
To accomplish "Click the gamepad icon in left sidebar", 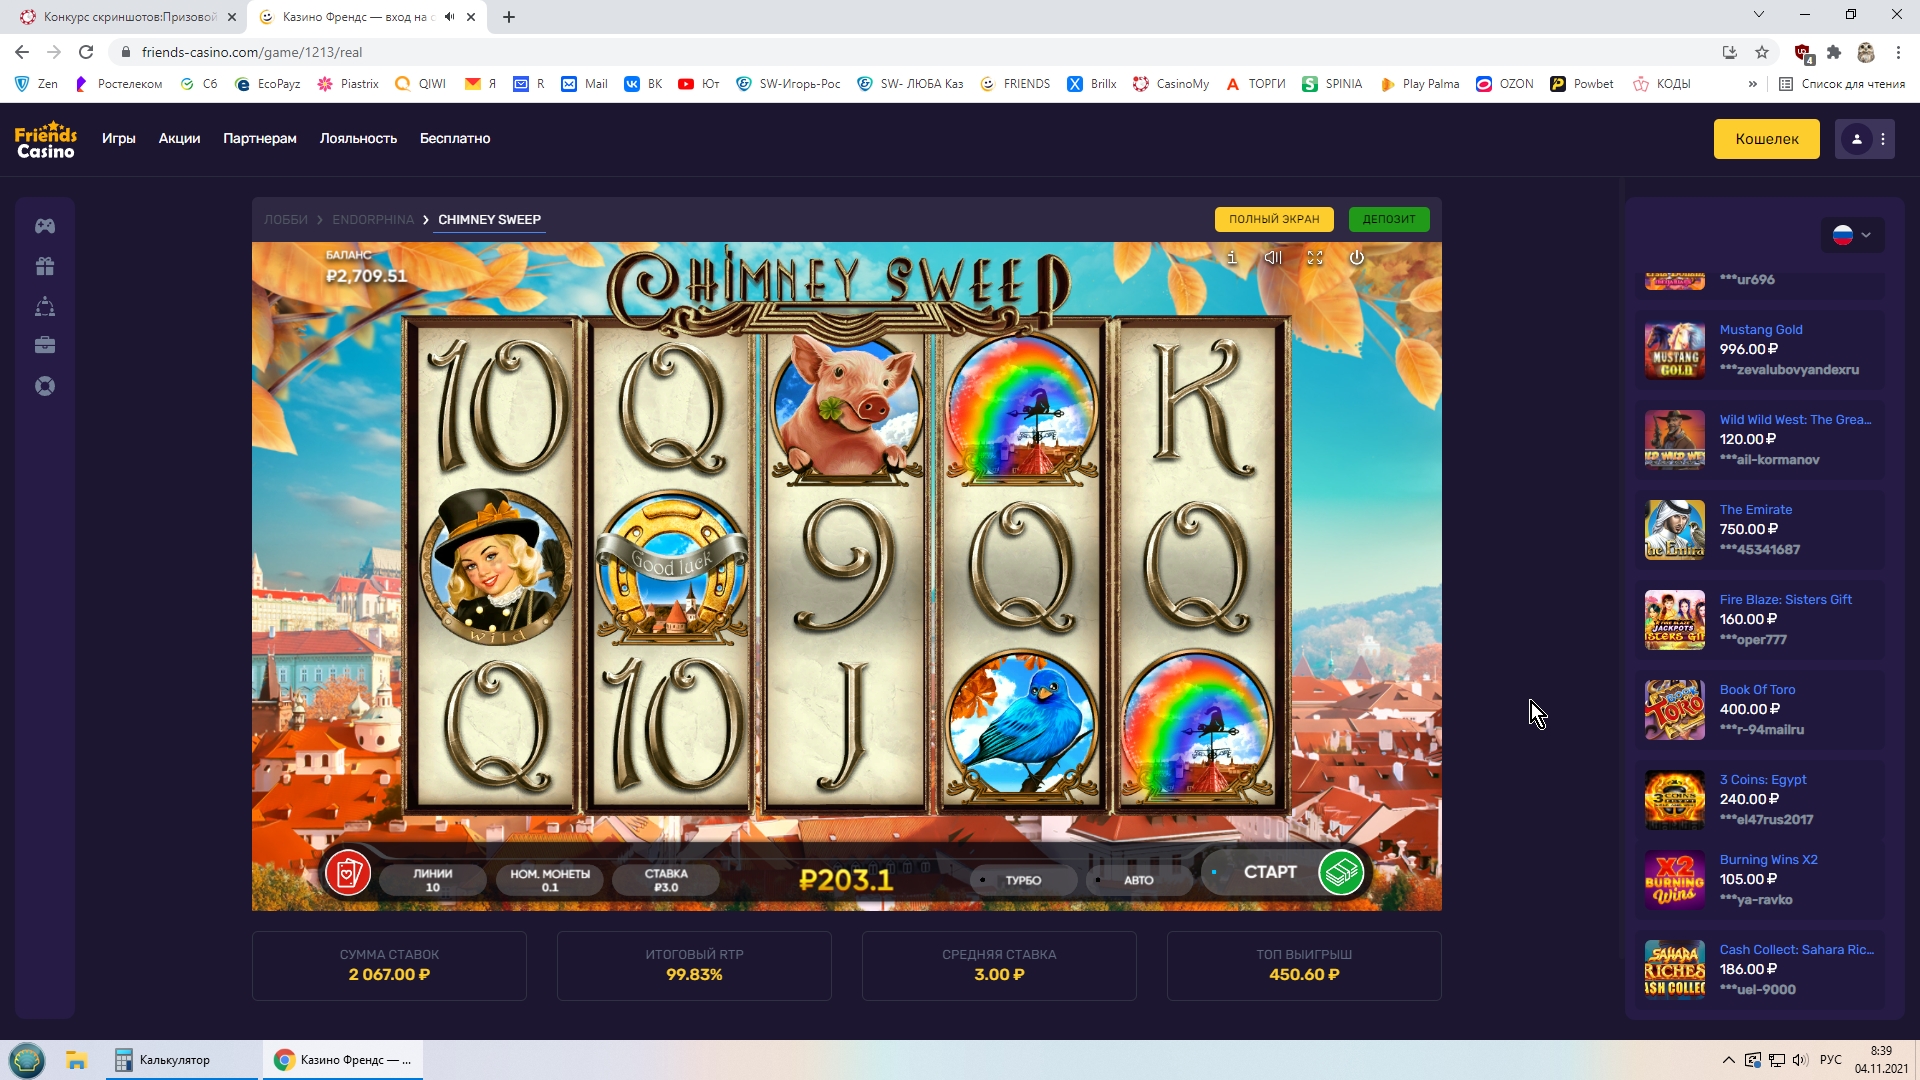I will 45,226.
